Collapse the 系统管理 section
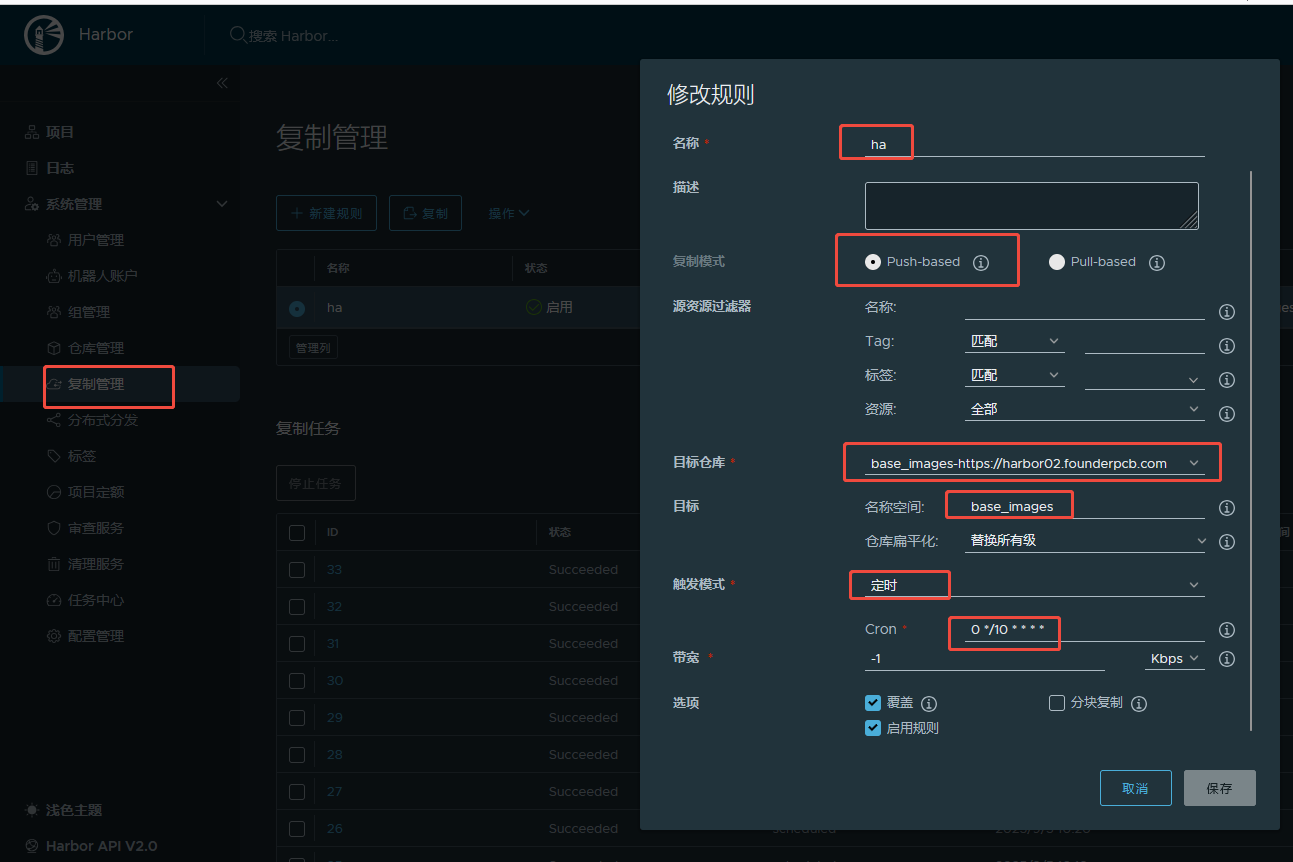This screenshot has height=862, width=1293. tap(222, 204)
